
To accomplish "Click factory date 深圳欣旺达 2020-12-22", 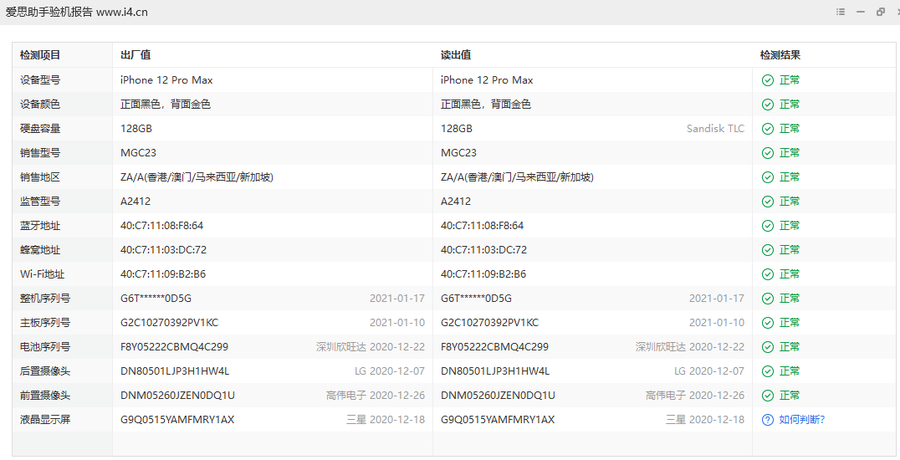I will [x=370, y=347].
